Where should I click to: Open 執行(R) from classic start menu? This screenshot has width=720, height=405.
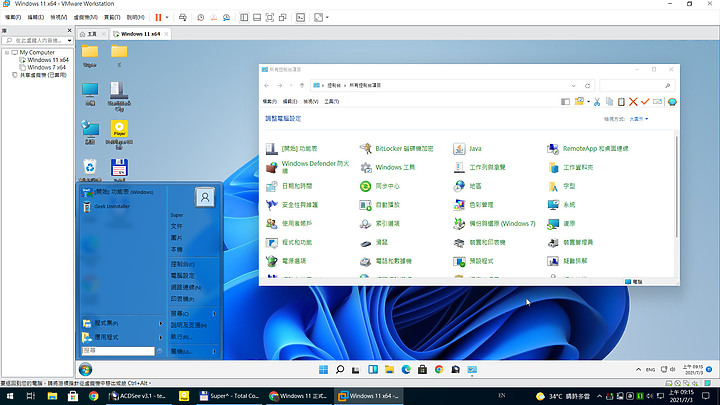click(x=181, y=337)
